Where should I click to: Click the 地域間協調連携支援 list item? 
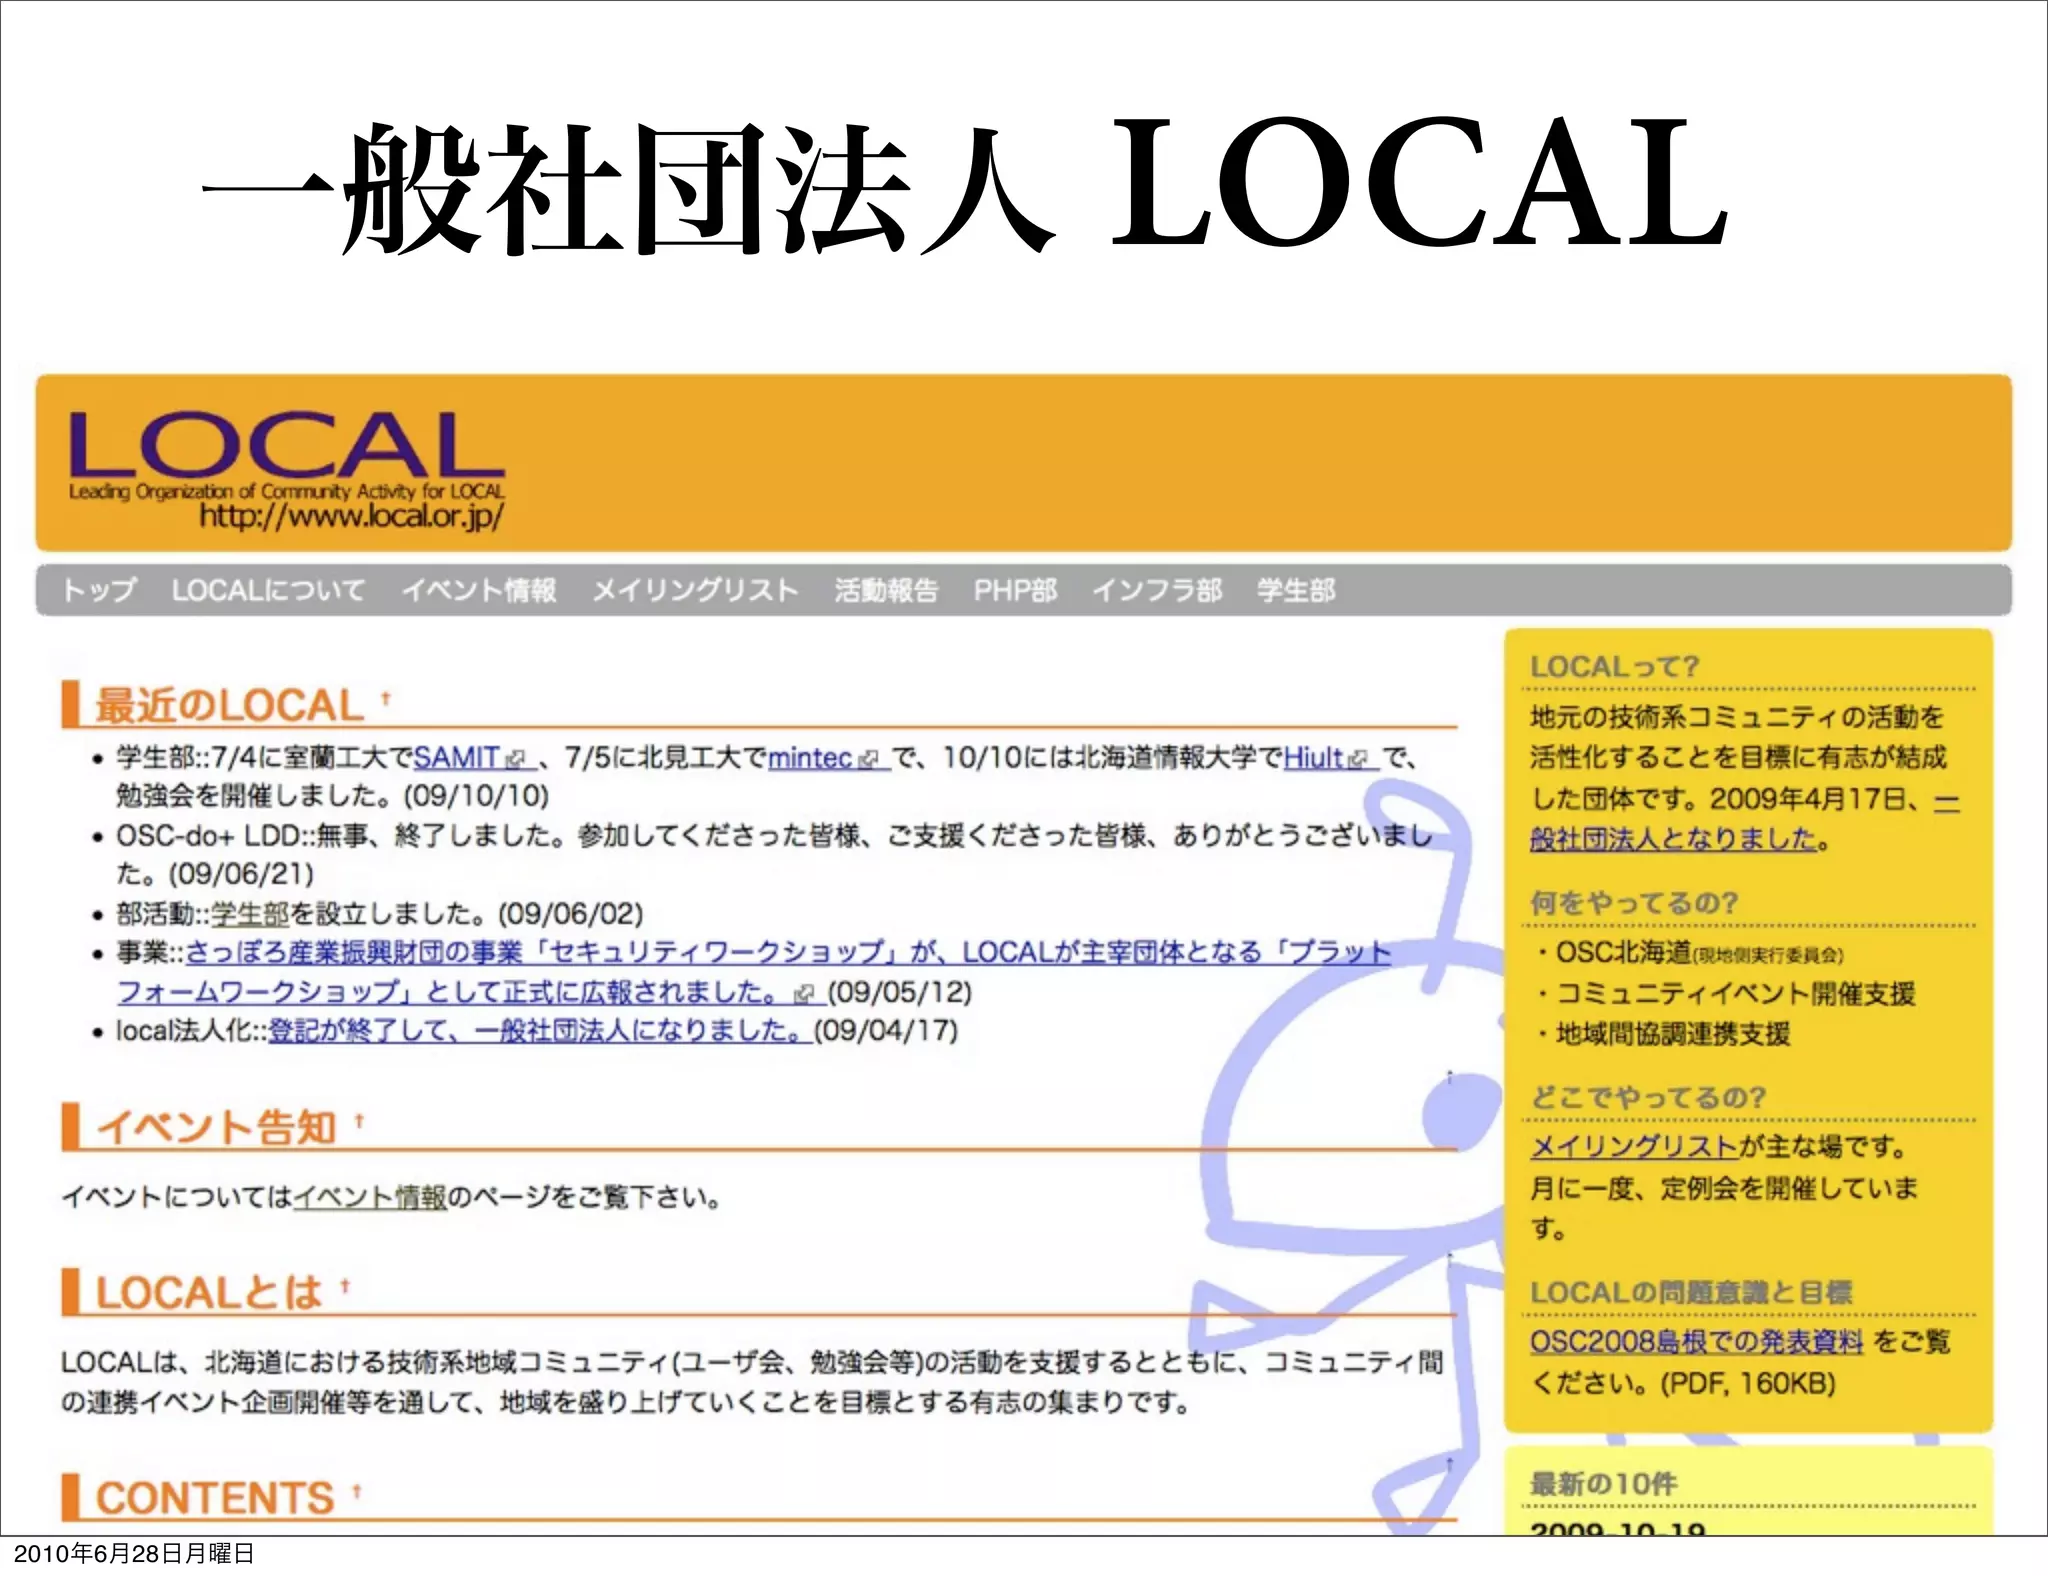tap(1664, 1034)
